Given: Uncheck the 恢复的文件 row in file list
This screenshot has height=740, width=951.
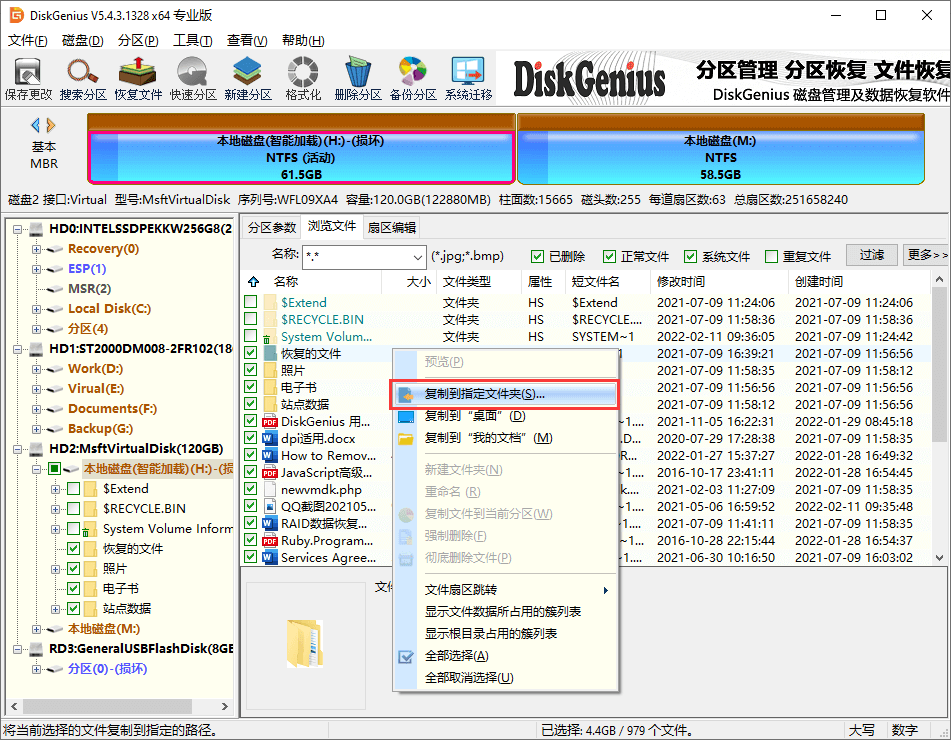Looking at the screenshot, I should click(x=250, y=352).
